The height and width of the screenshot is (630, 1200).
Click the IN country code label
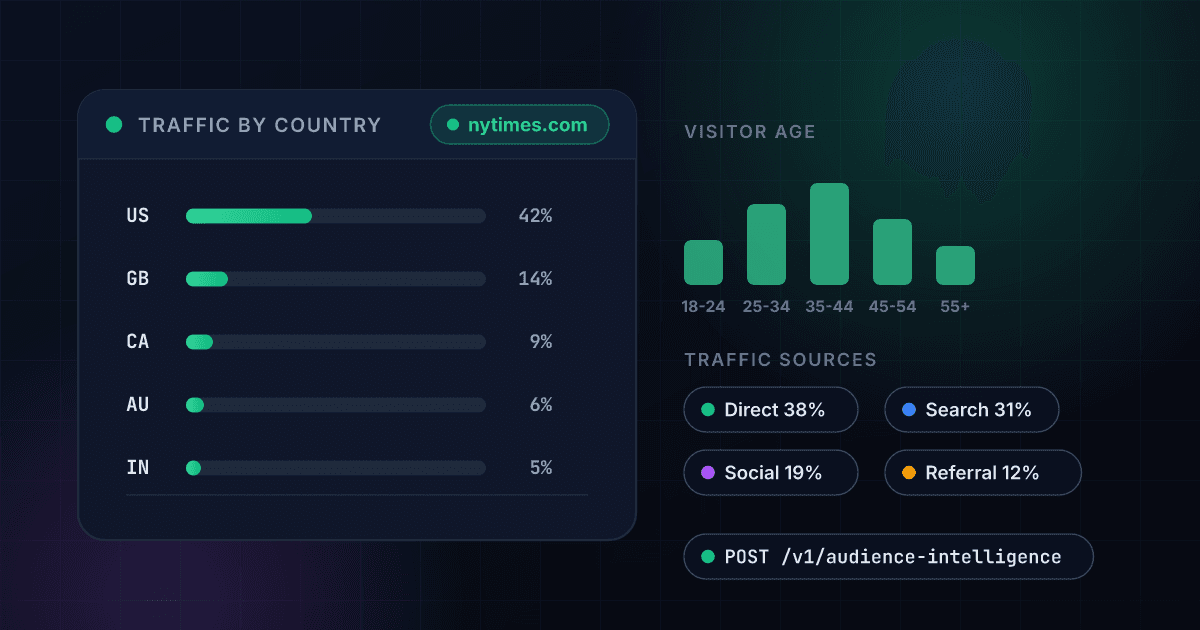click(138, 468)
